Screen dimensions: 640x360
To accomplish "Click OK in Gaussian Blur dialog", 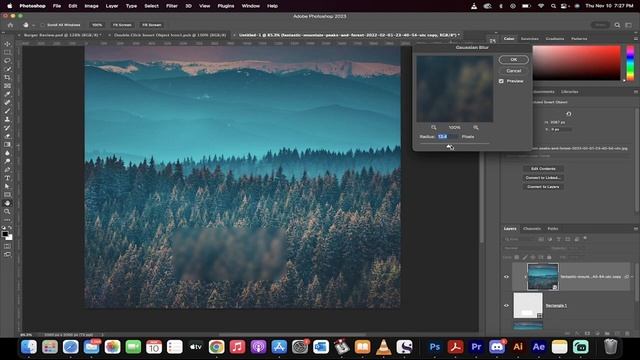I will click(x=513, y=60).
